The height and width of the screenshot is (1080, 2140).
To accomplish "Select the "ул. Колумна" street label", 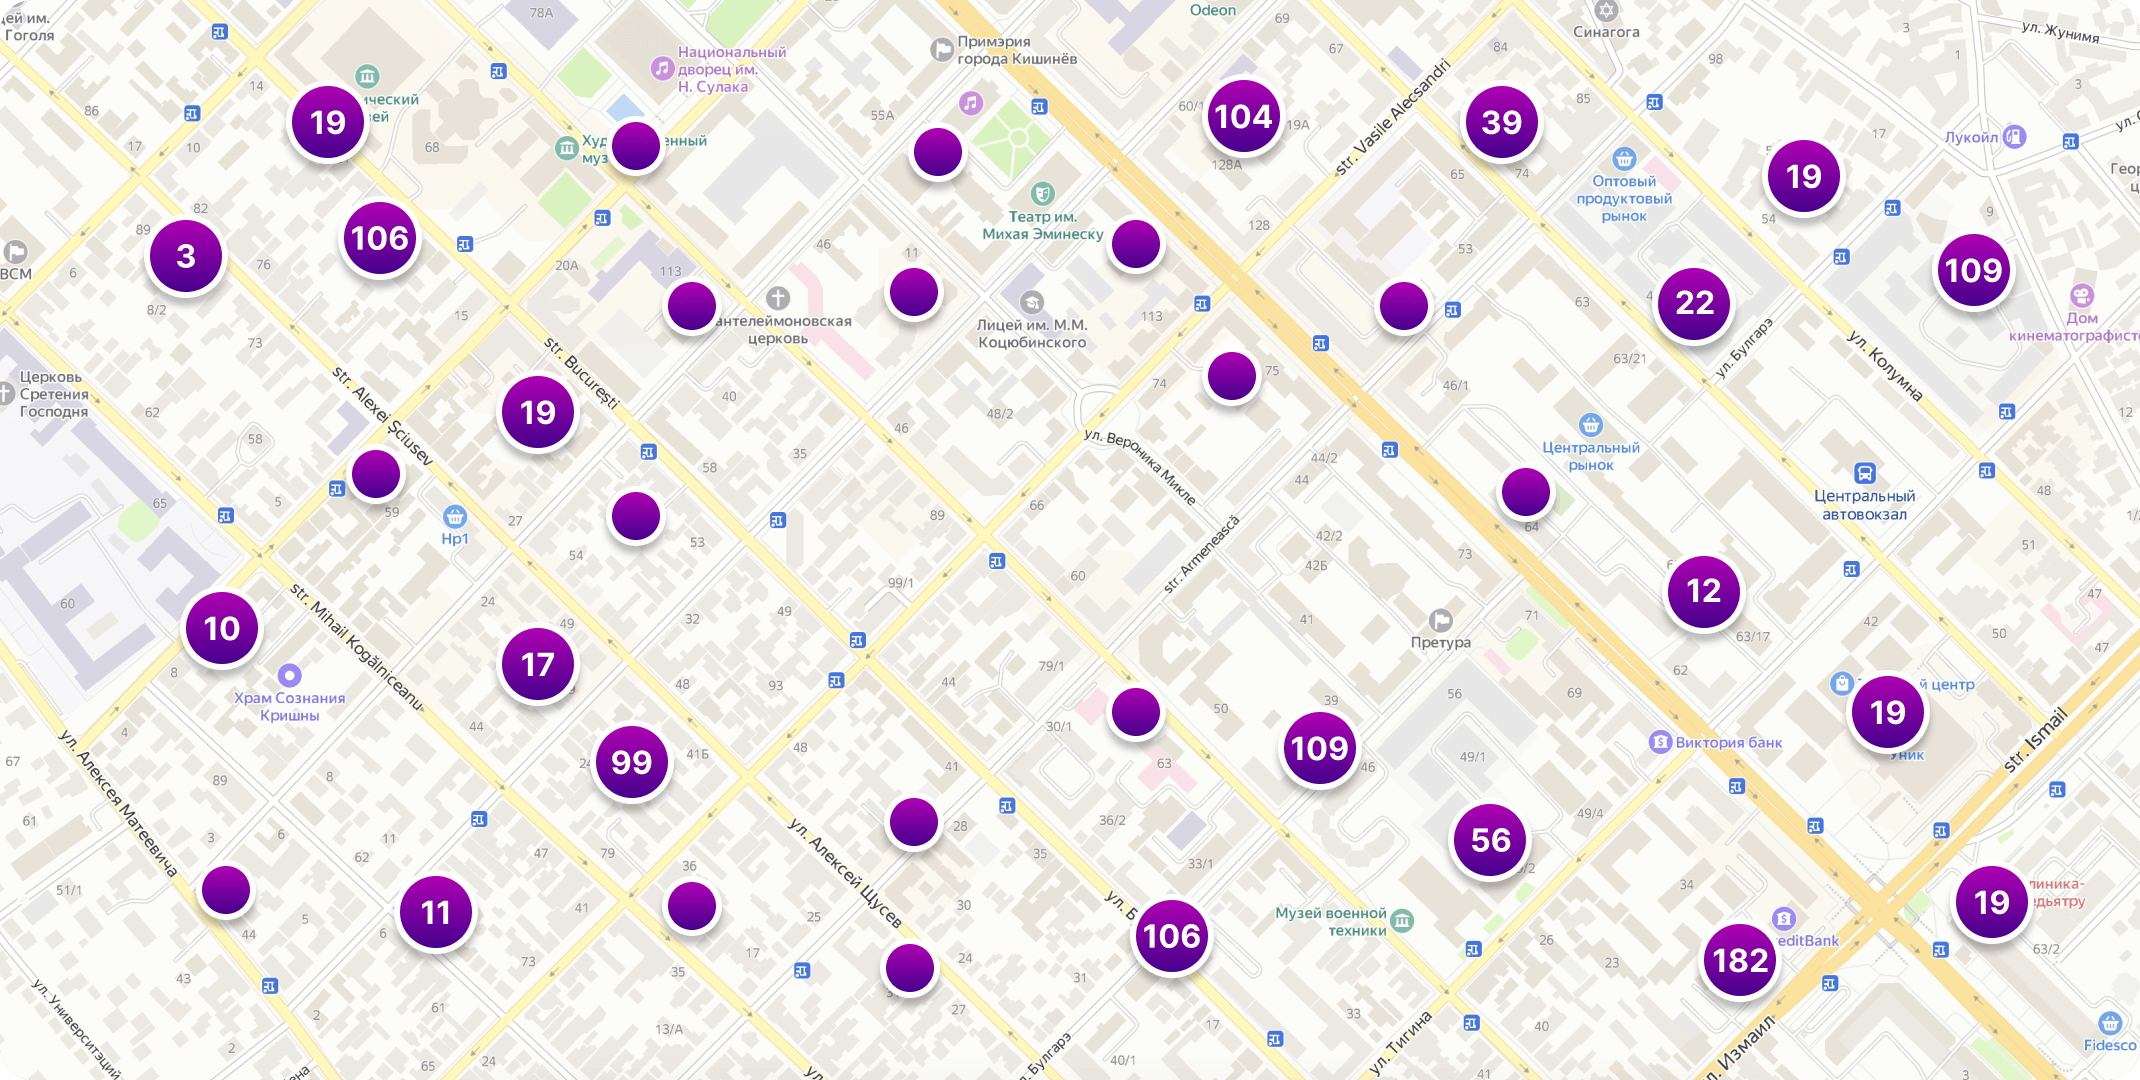I will click(1884, 366).
